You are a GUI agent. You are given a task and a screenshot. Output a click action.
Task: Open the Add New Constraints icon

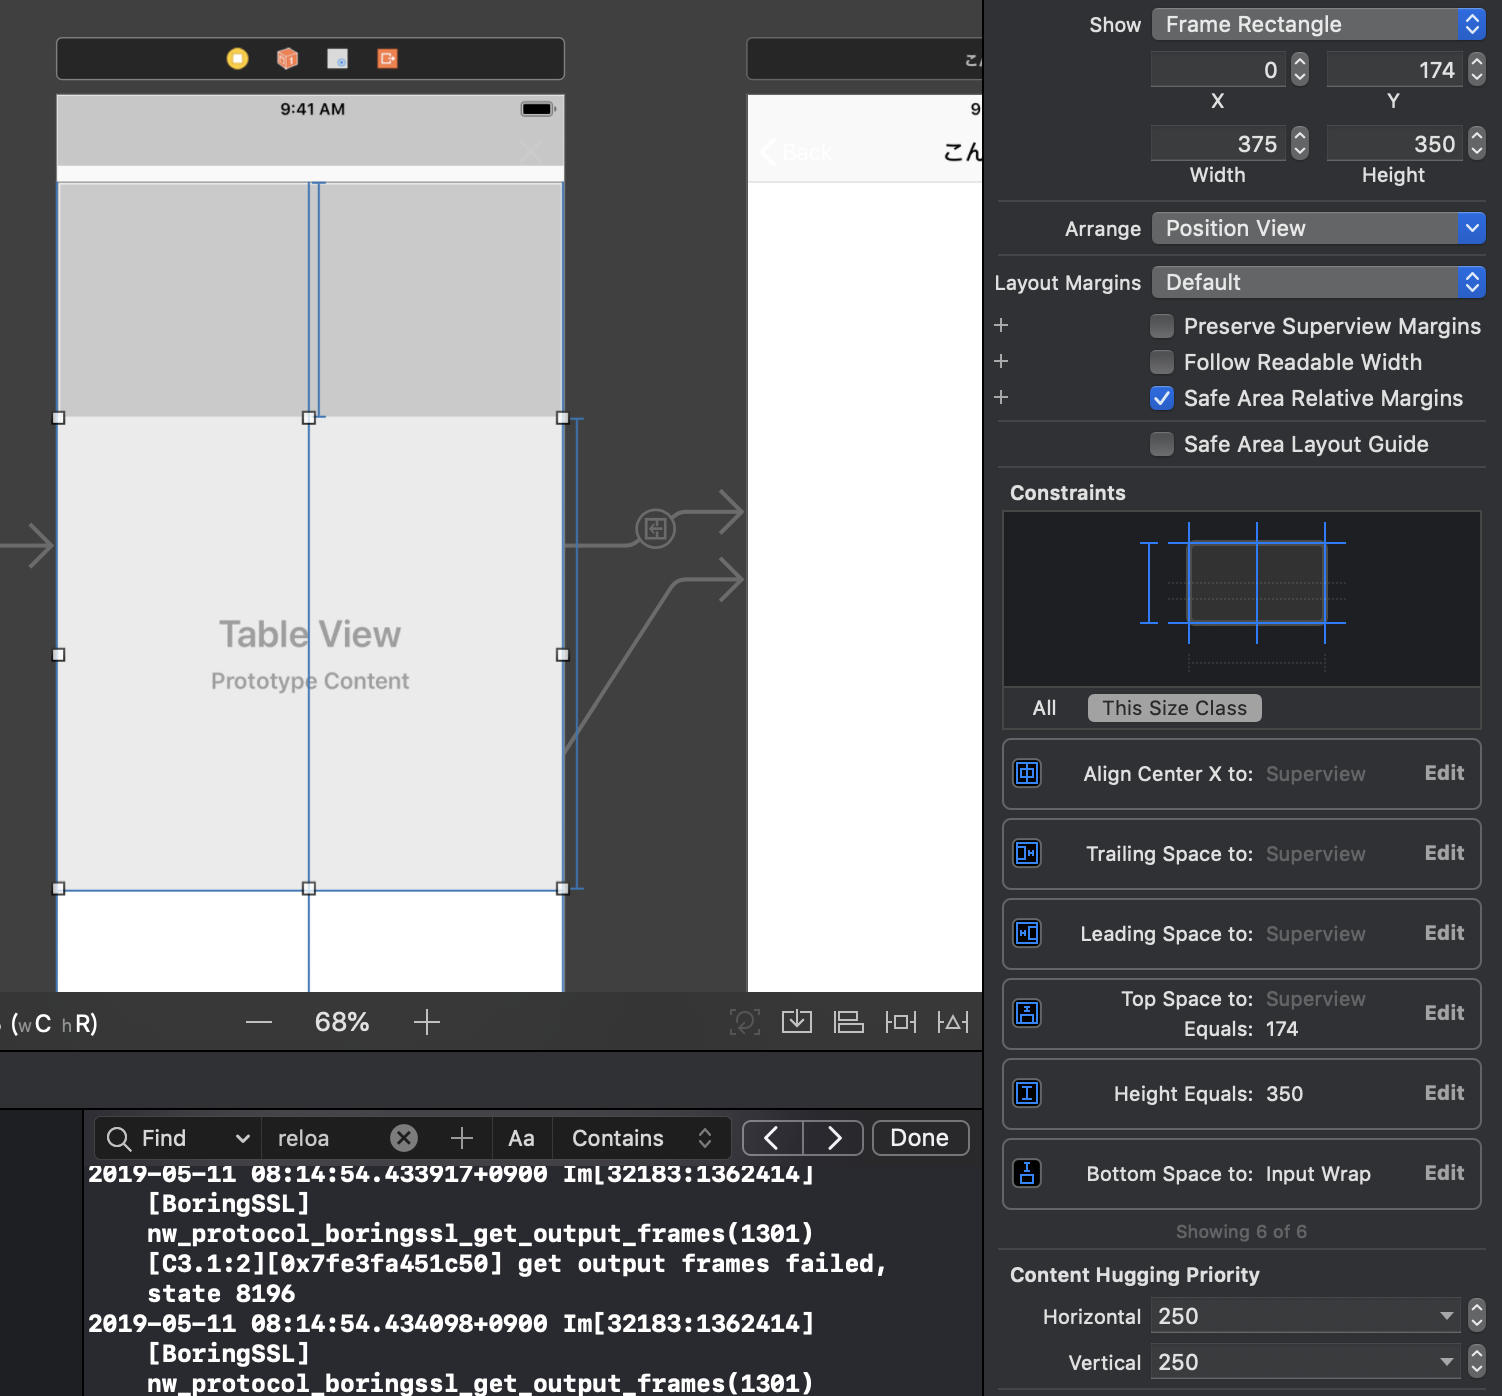click(901, 1021)
